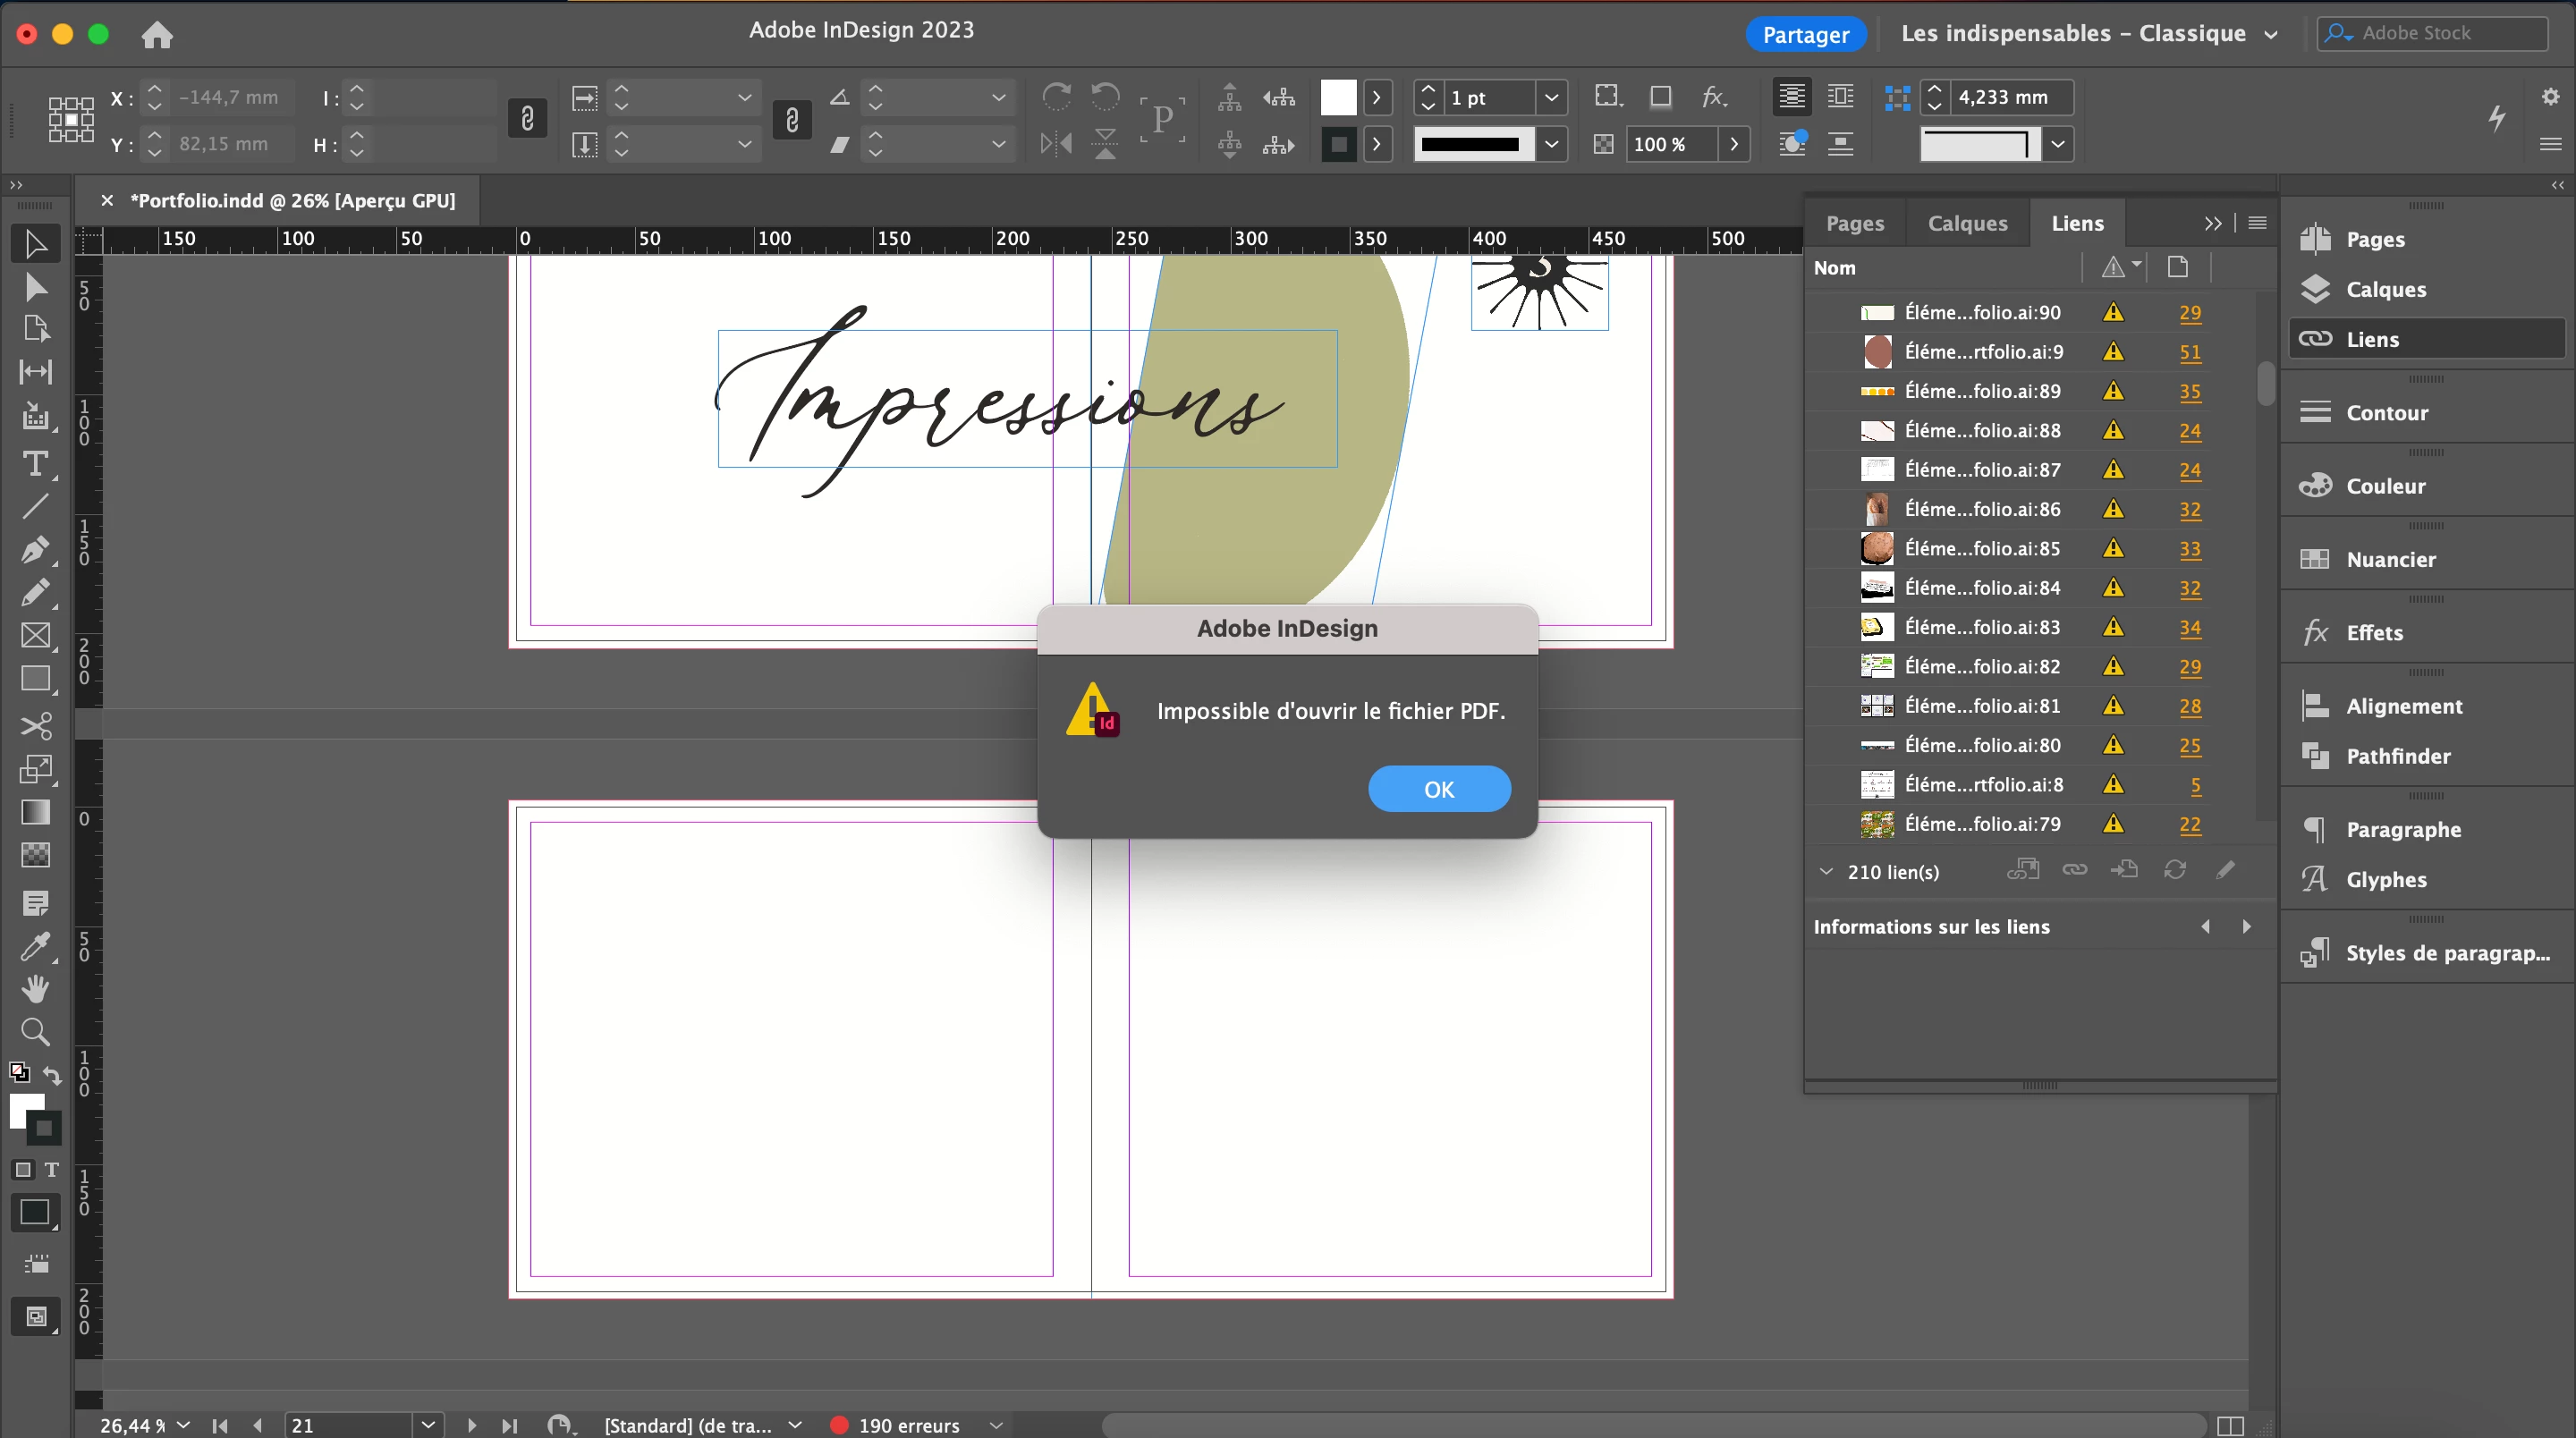The image size is (2576, 1438).
Task: Switch to the Calques tab
Action: tap(1966, 223)
